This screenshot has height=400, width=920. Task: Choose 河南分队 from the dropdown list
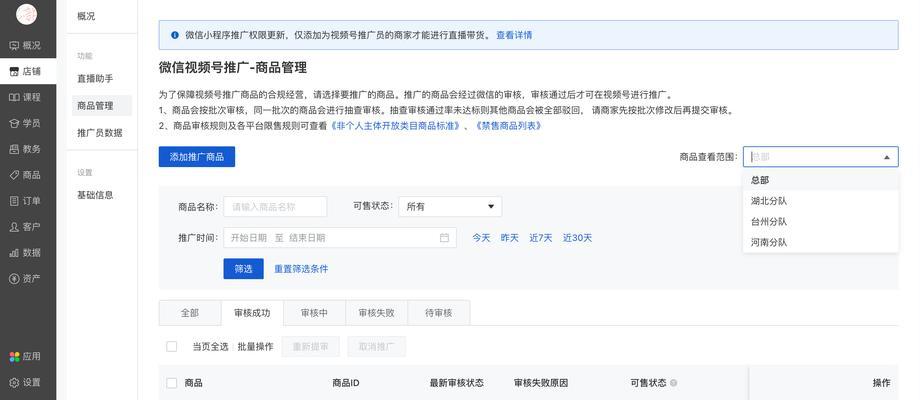(820, 242)
